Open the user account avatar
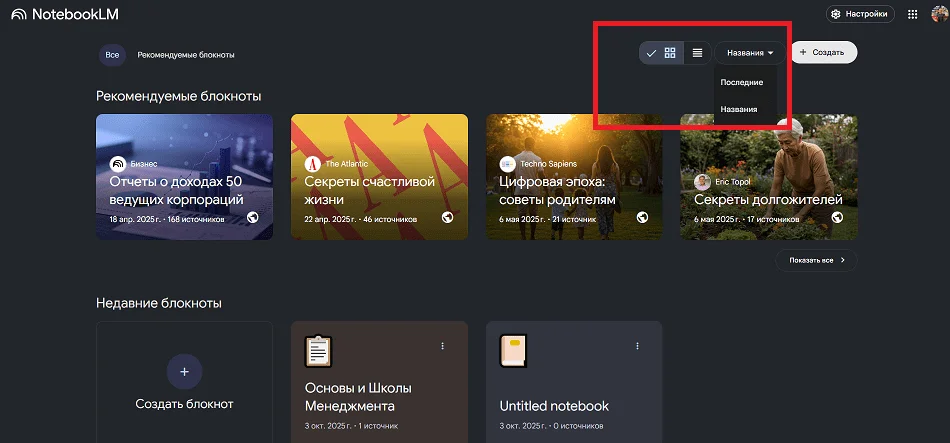Image resolution: width=950 pixels, height=443 pixels. coord(938,14)
